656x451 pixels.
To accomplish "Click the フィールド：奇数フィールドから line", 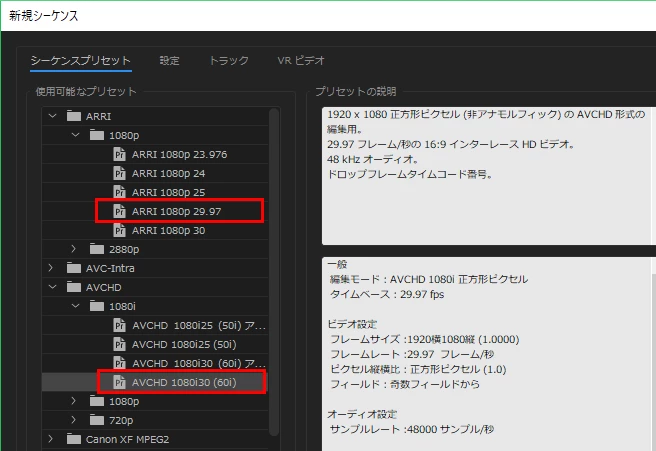I will tap(405, 384).
